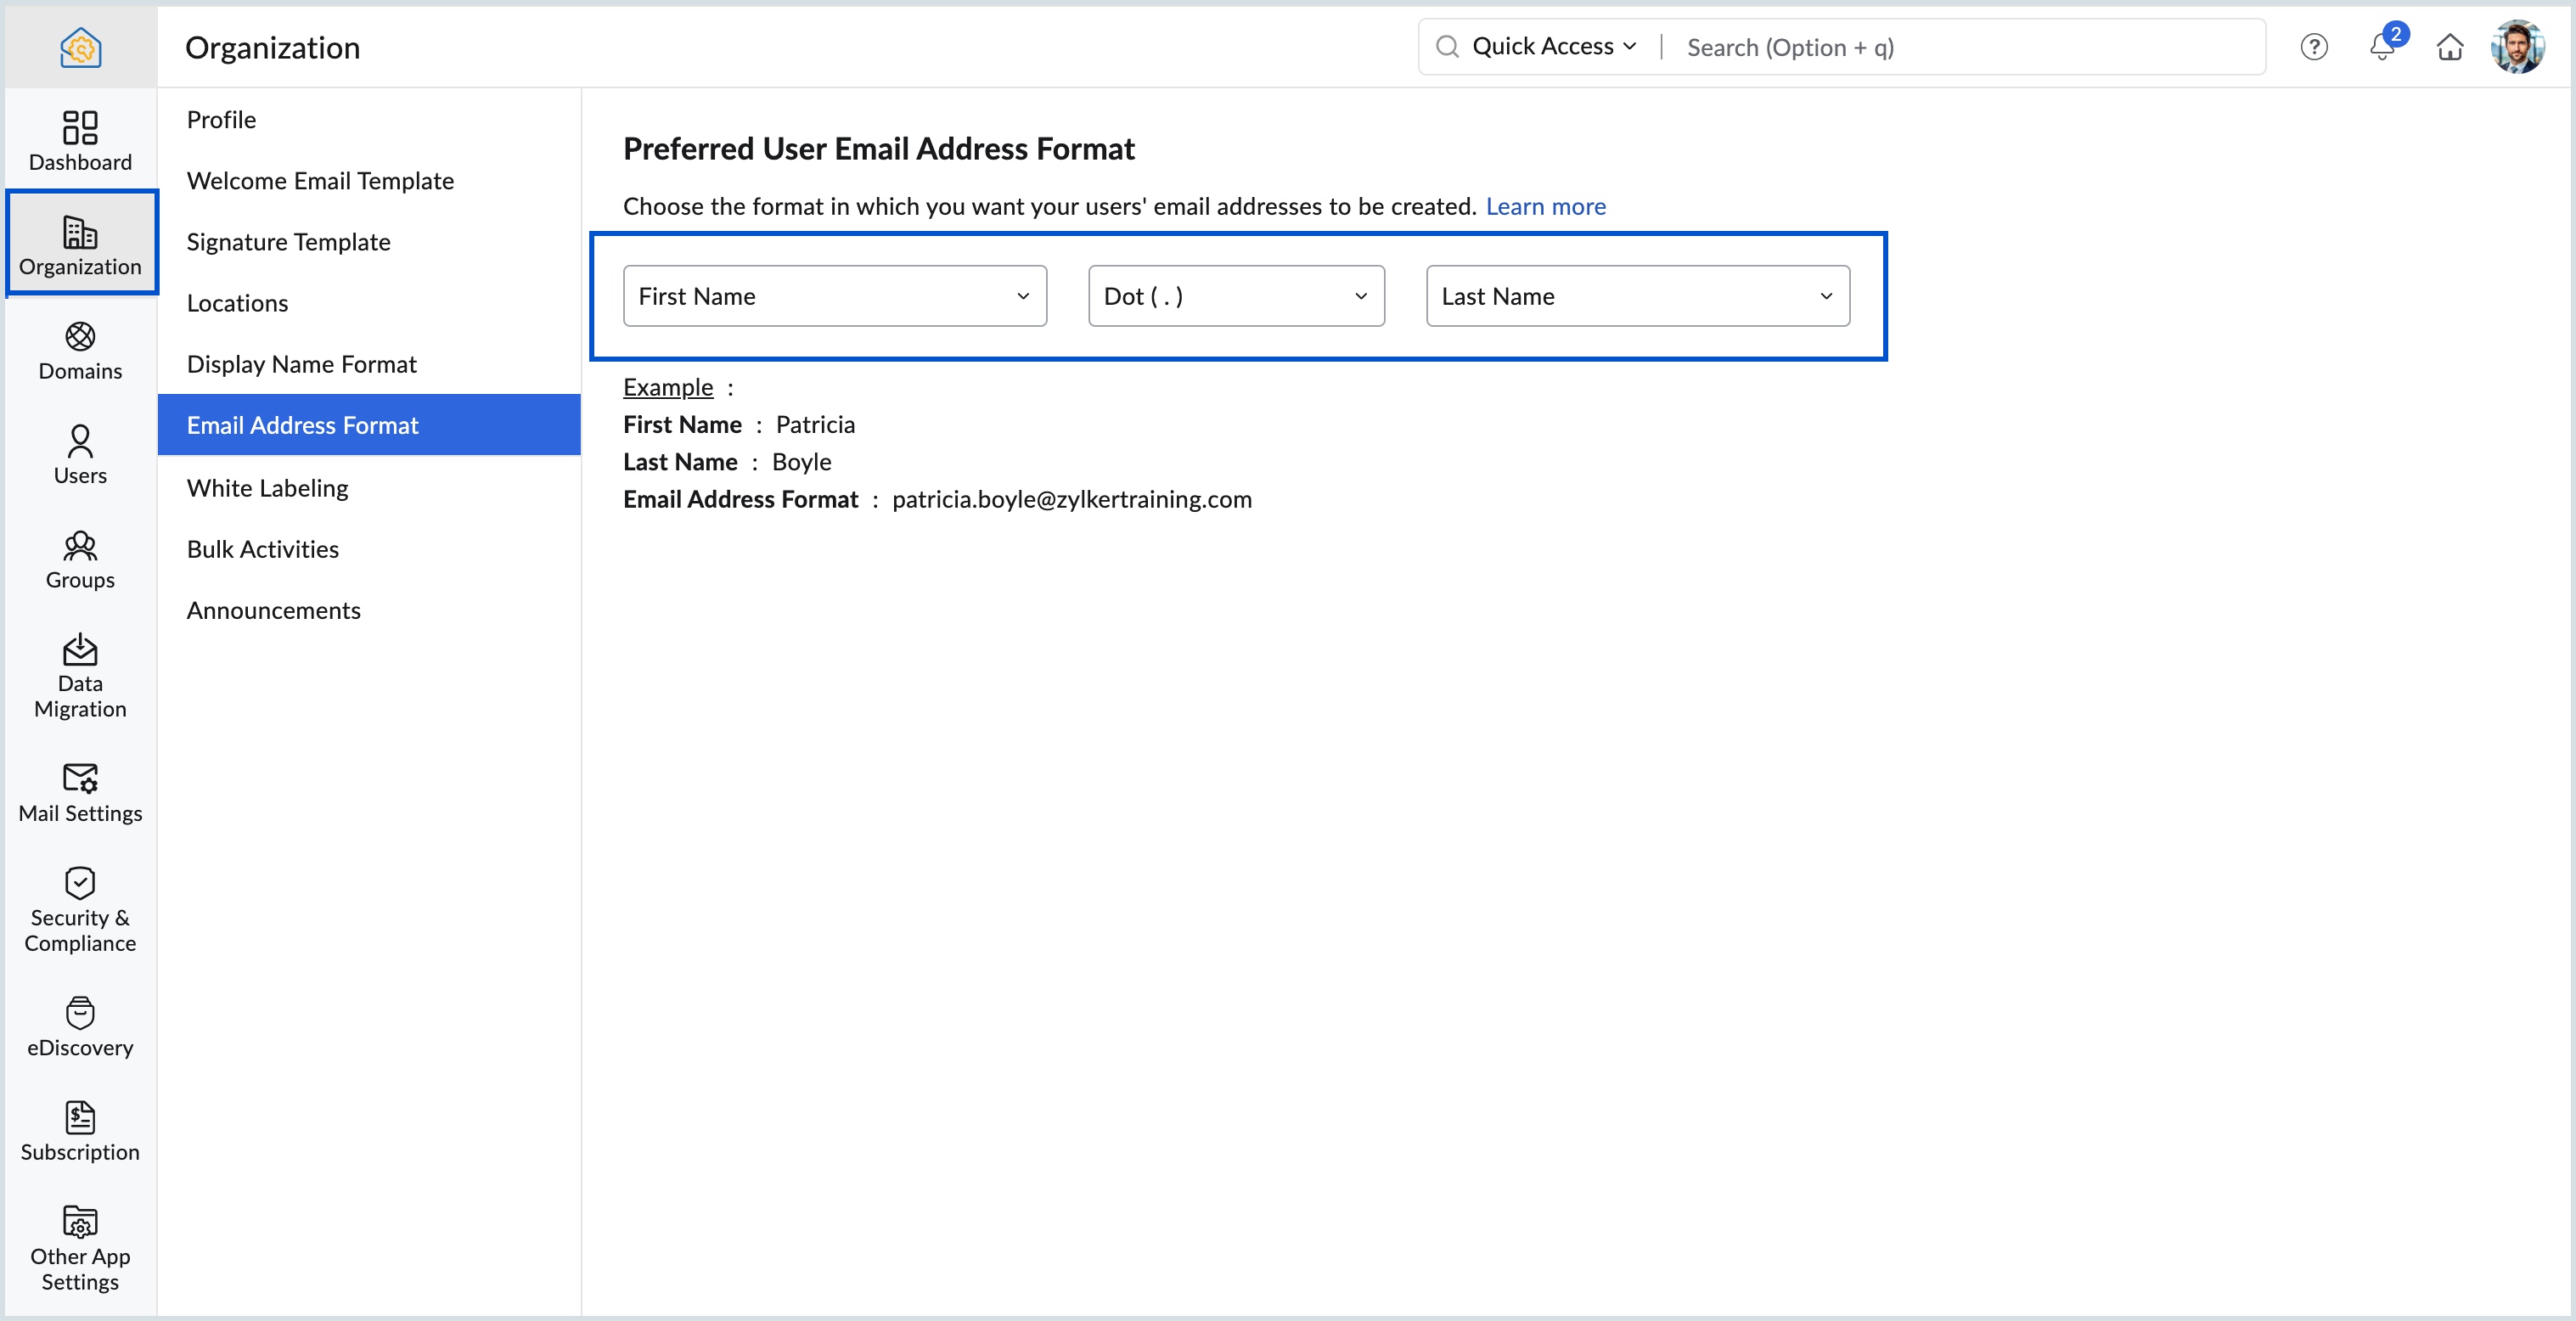This screenshot has width=2576, height=1321.
Task: Click the eDiscovery icon
Action: (80, 1013)
